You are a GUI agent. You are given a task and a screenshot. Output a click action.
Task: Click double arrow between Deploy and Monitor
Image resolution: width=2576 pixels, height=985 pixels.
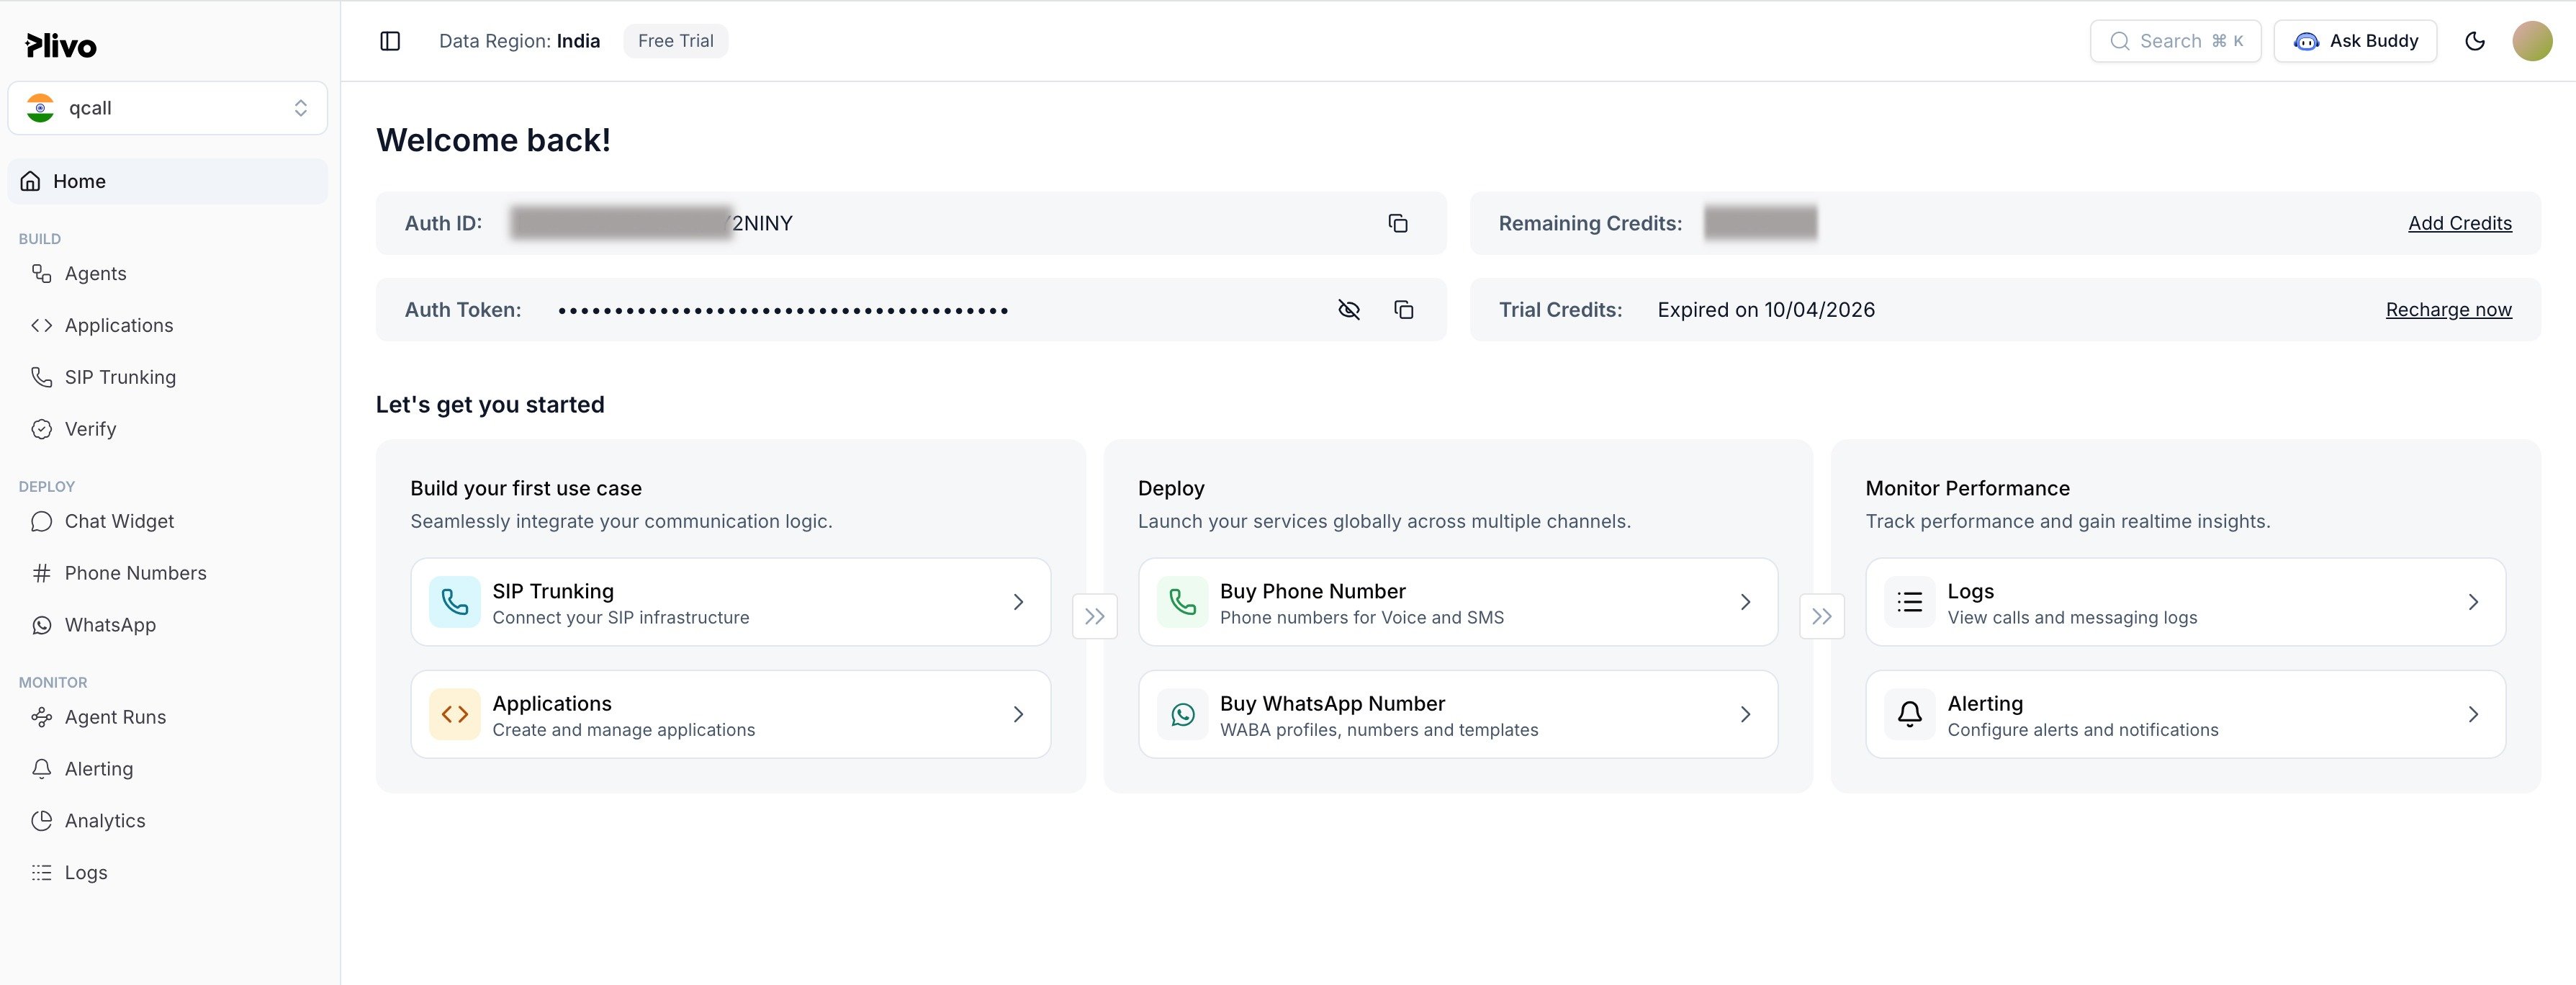click(x=1822, y=616)
